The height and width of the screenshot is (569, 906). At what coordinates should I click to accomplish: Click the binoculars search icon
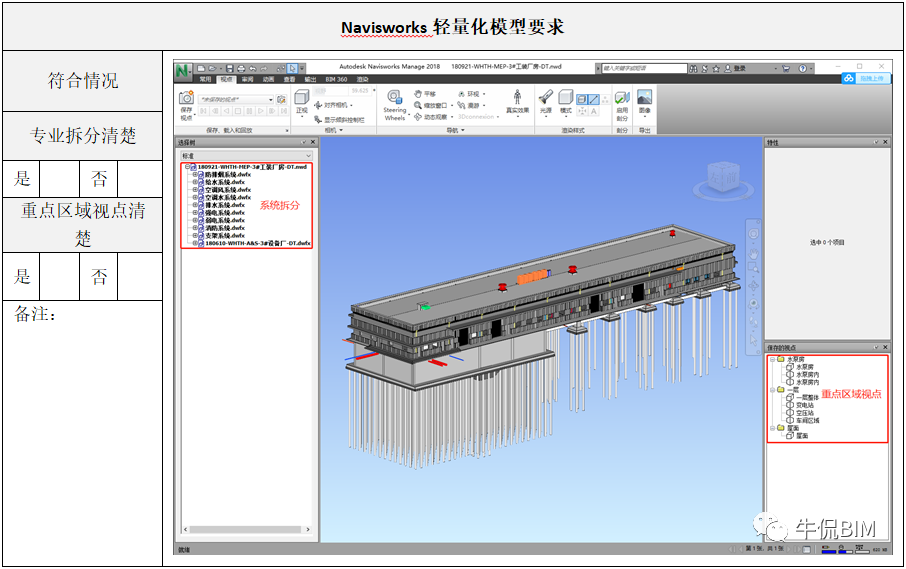pos(693,69)
